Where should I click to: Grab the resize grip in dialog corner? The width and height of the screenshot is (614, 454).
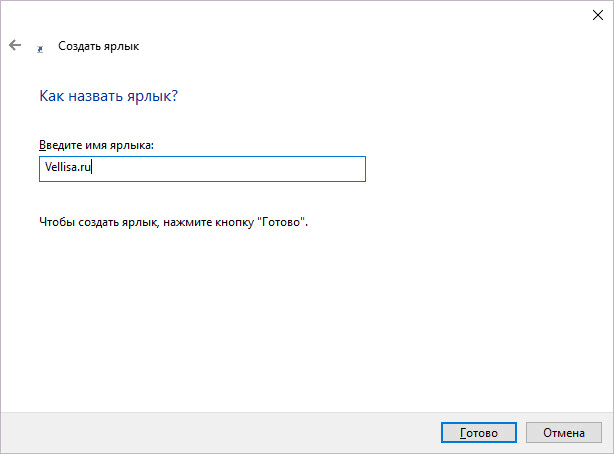pyautogui.click(x=608, y=448)
